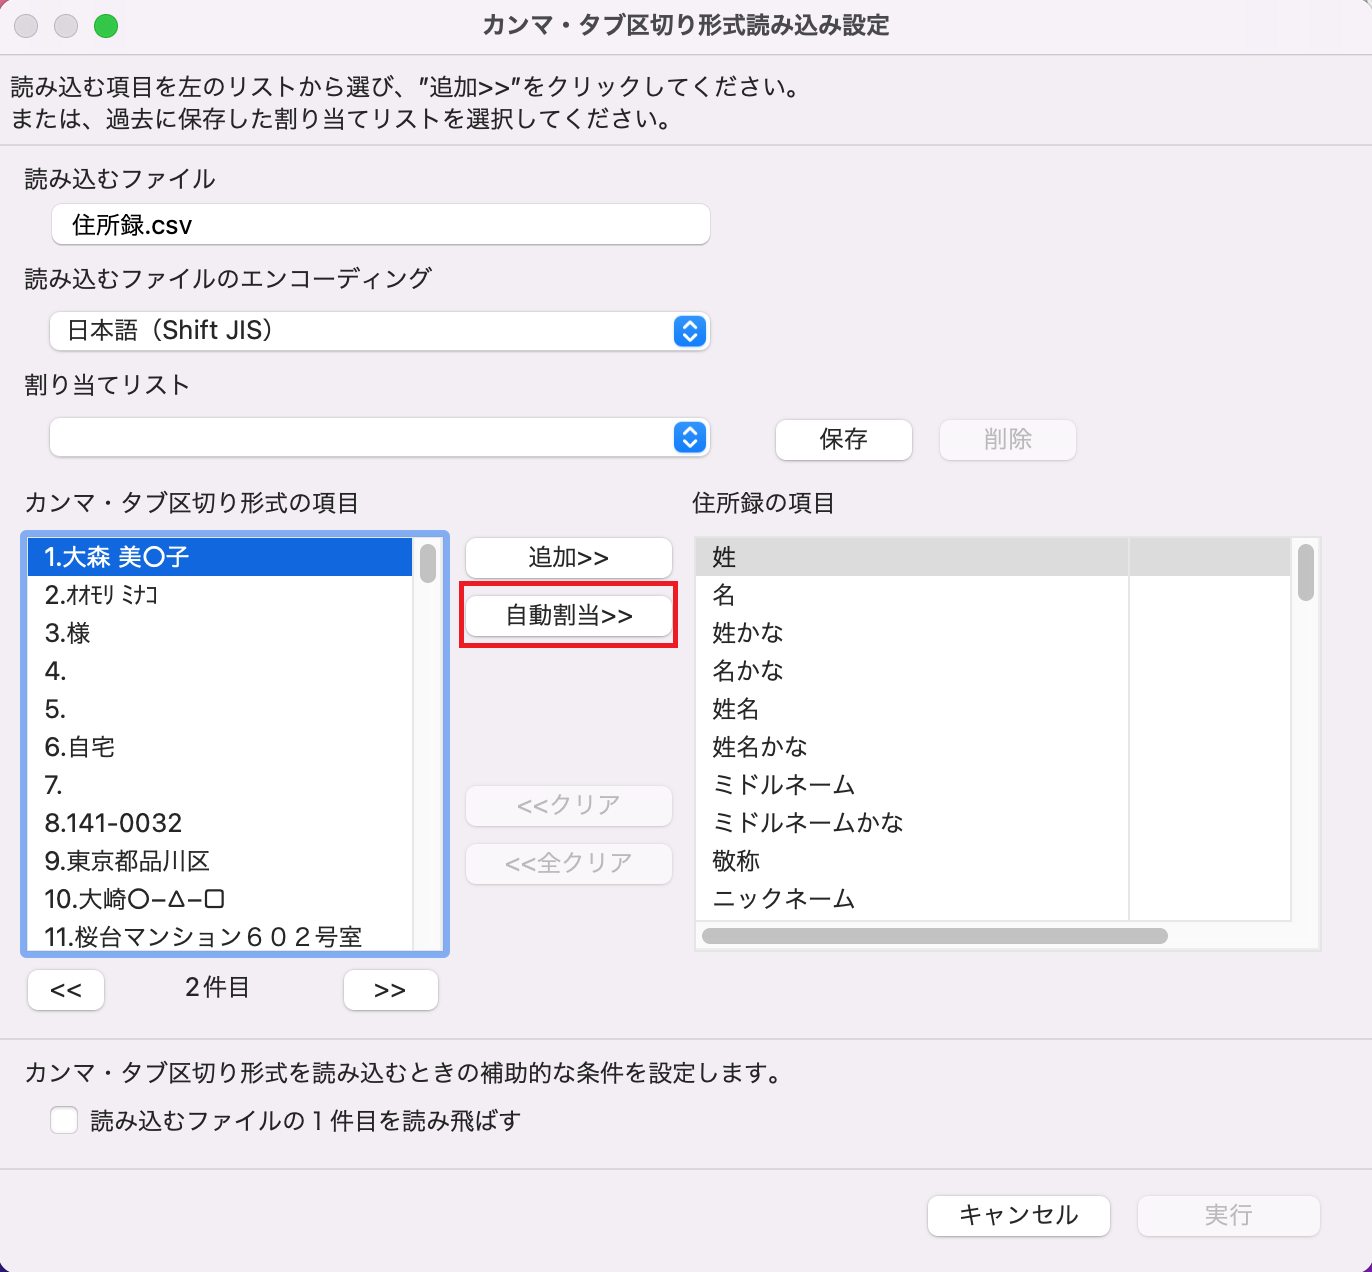Image resolution: width=1372 pixels, height=1272 pixels.
Task: Click the green zoom window button
Action: 106,26
